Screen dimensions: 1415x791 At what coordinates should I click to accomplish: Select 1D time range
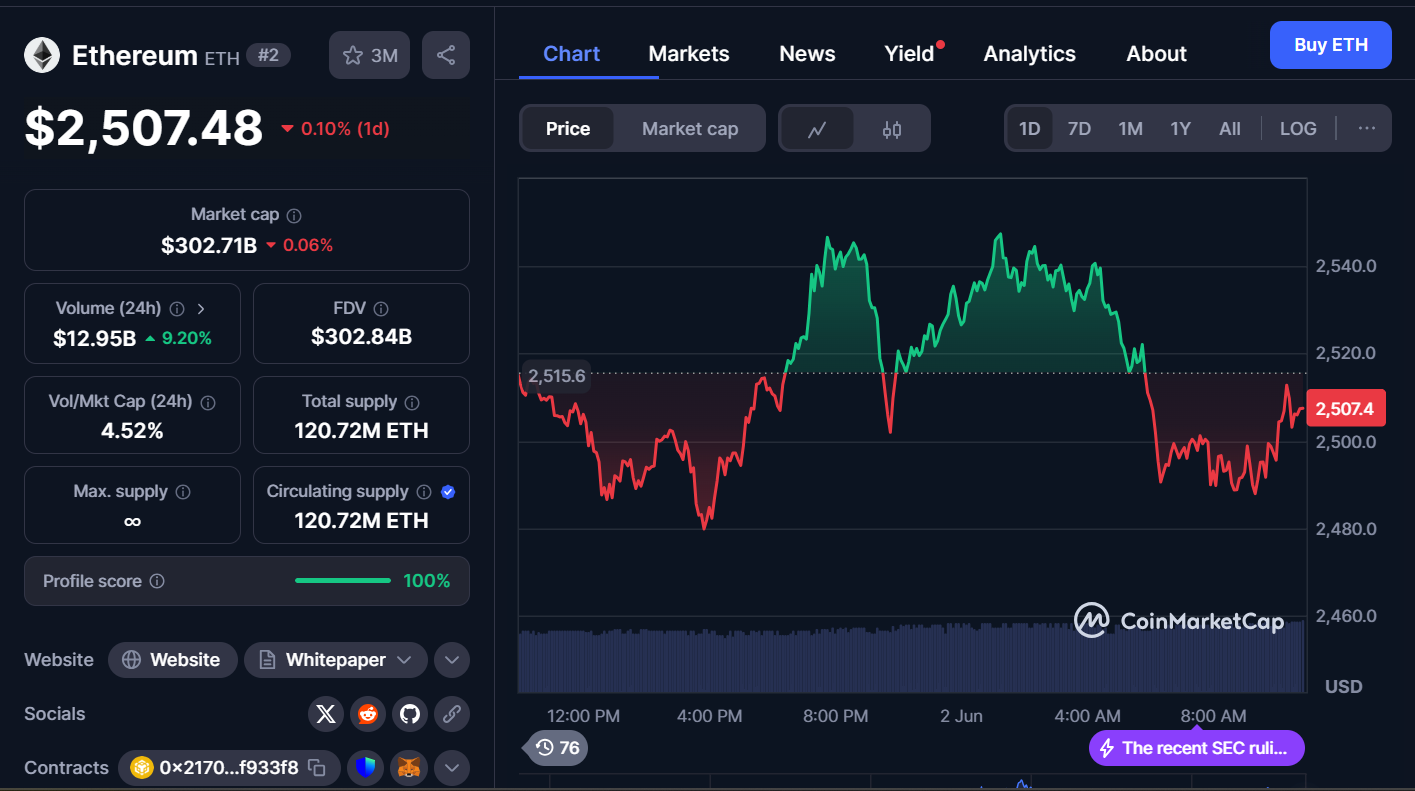[x=1030, y=129]
